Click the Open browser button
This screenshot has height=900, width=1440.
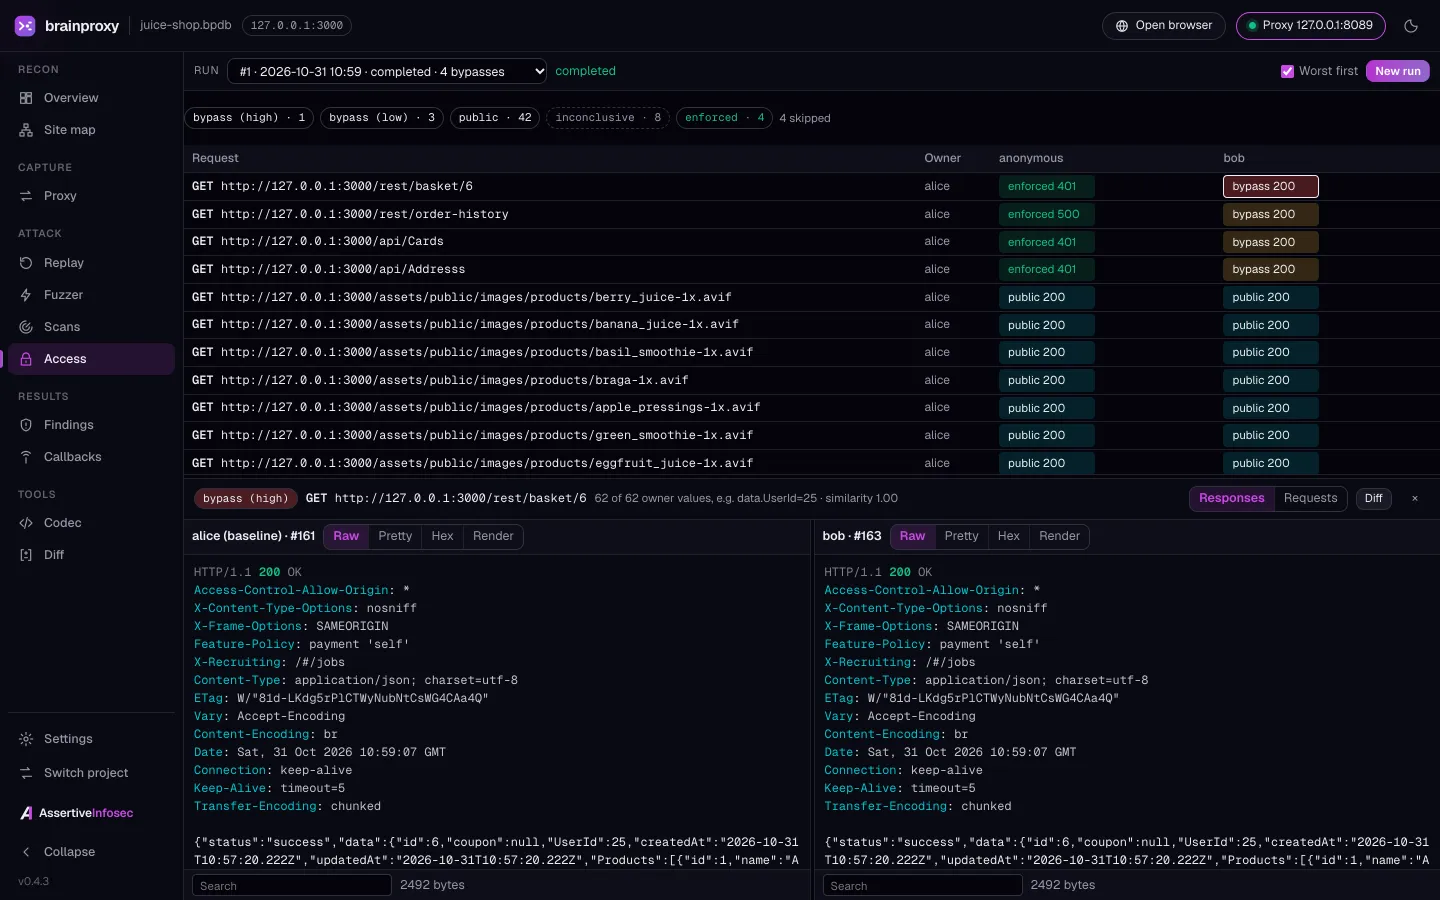coord(1164,26)
